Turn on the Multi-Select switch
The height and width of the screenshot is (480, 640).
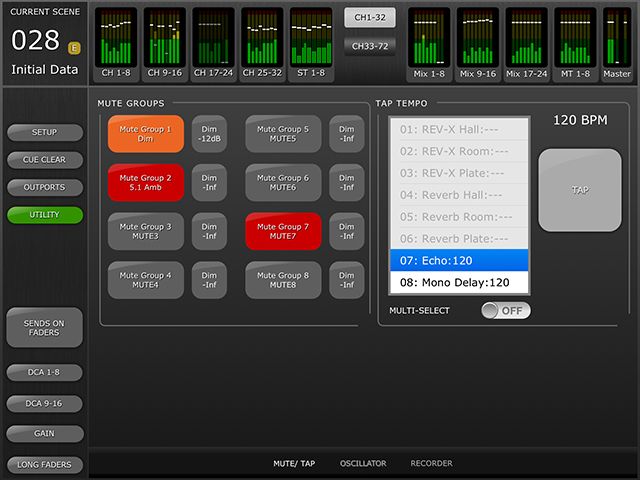(505, 311)
